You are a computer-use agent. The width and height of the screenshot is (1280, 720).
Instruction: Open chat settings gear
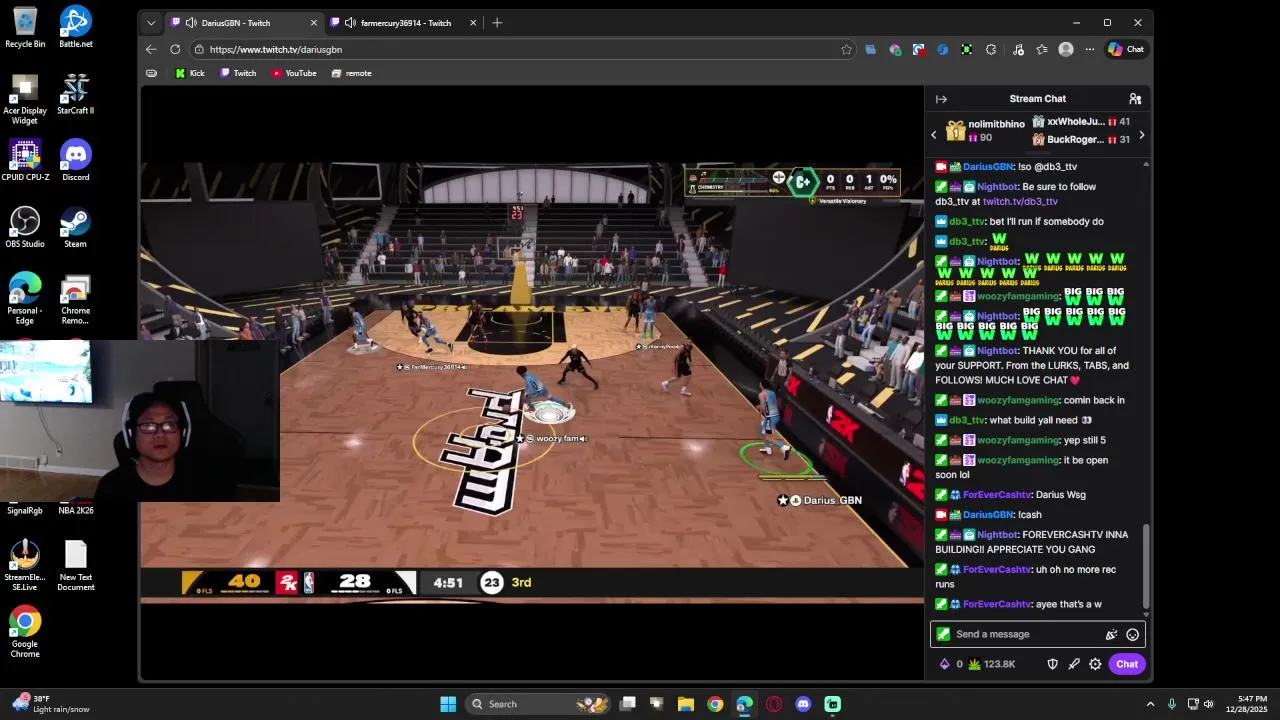tap(1095, 664)
